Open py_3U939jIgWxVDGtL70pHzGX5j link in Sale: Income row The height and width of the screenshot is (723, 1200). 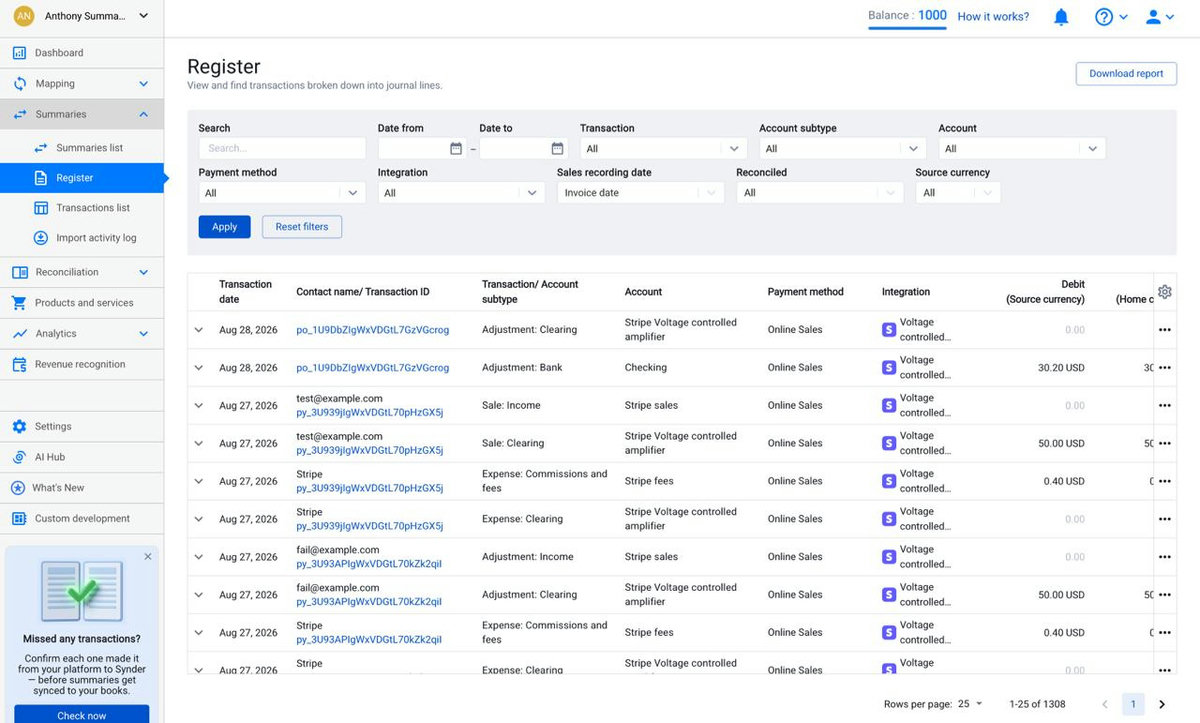[370, 412]
